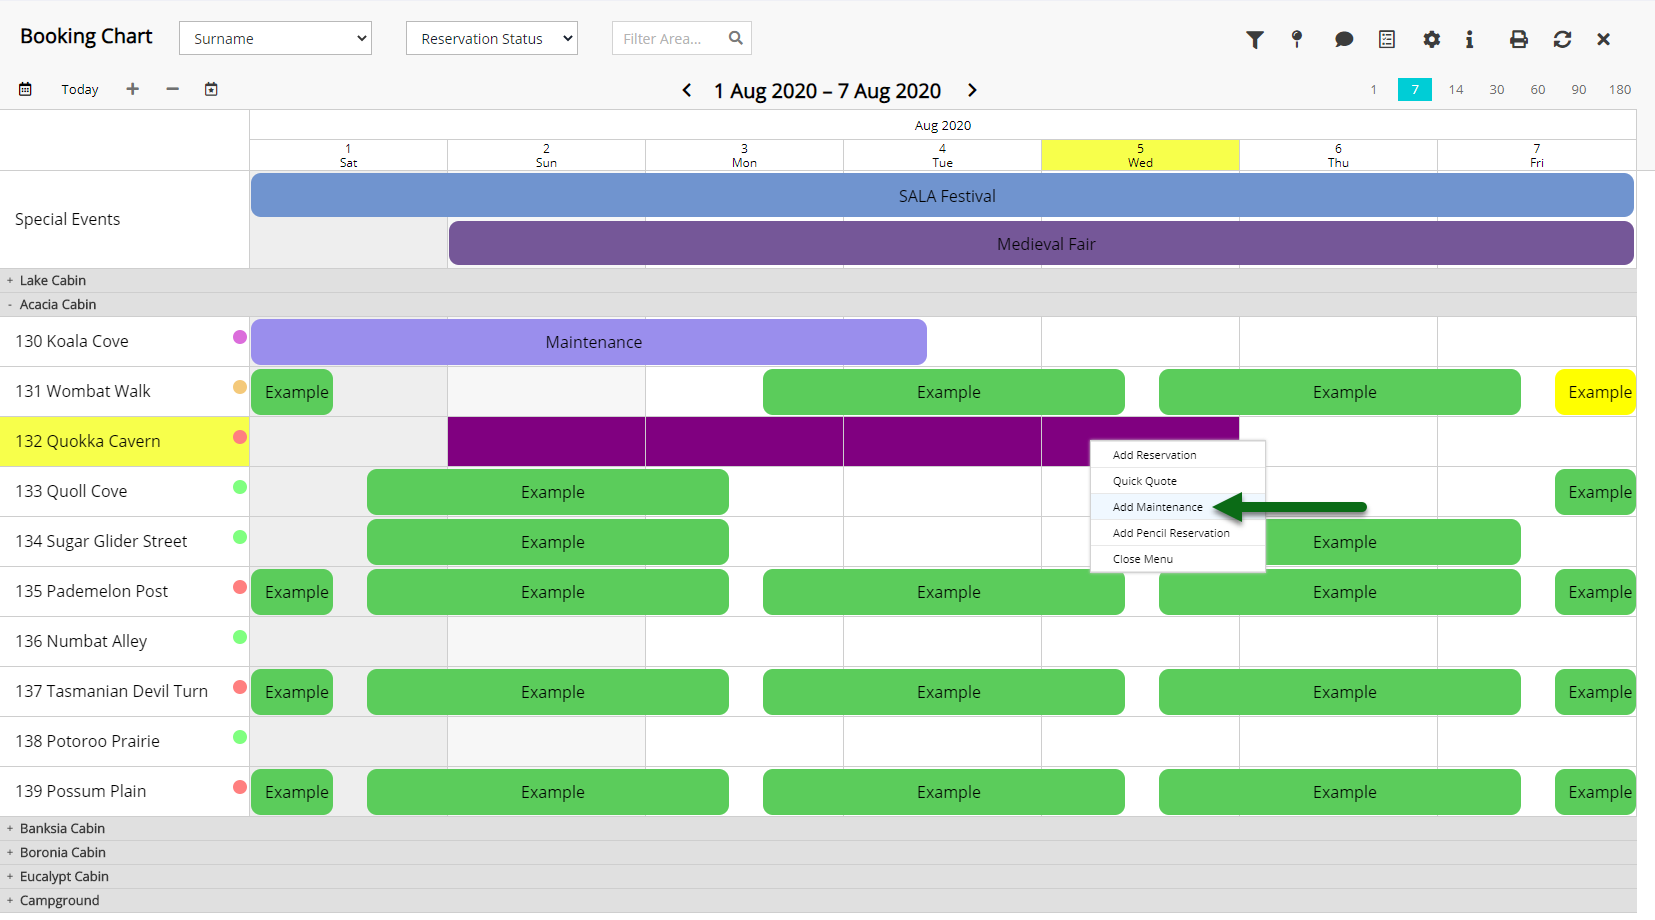Click green status dot for 138 Potoroo Prairie
Screen dimensions: 1655x920
[240, 737]
